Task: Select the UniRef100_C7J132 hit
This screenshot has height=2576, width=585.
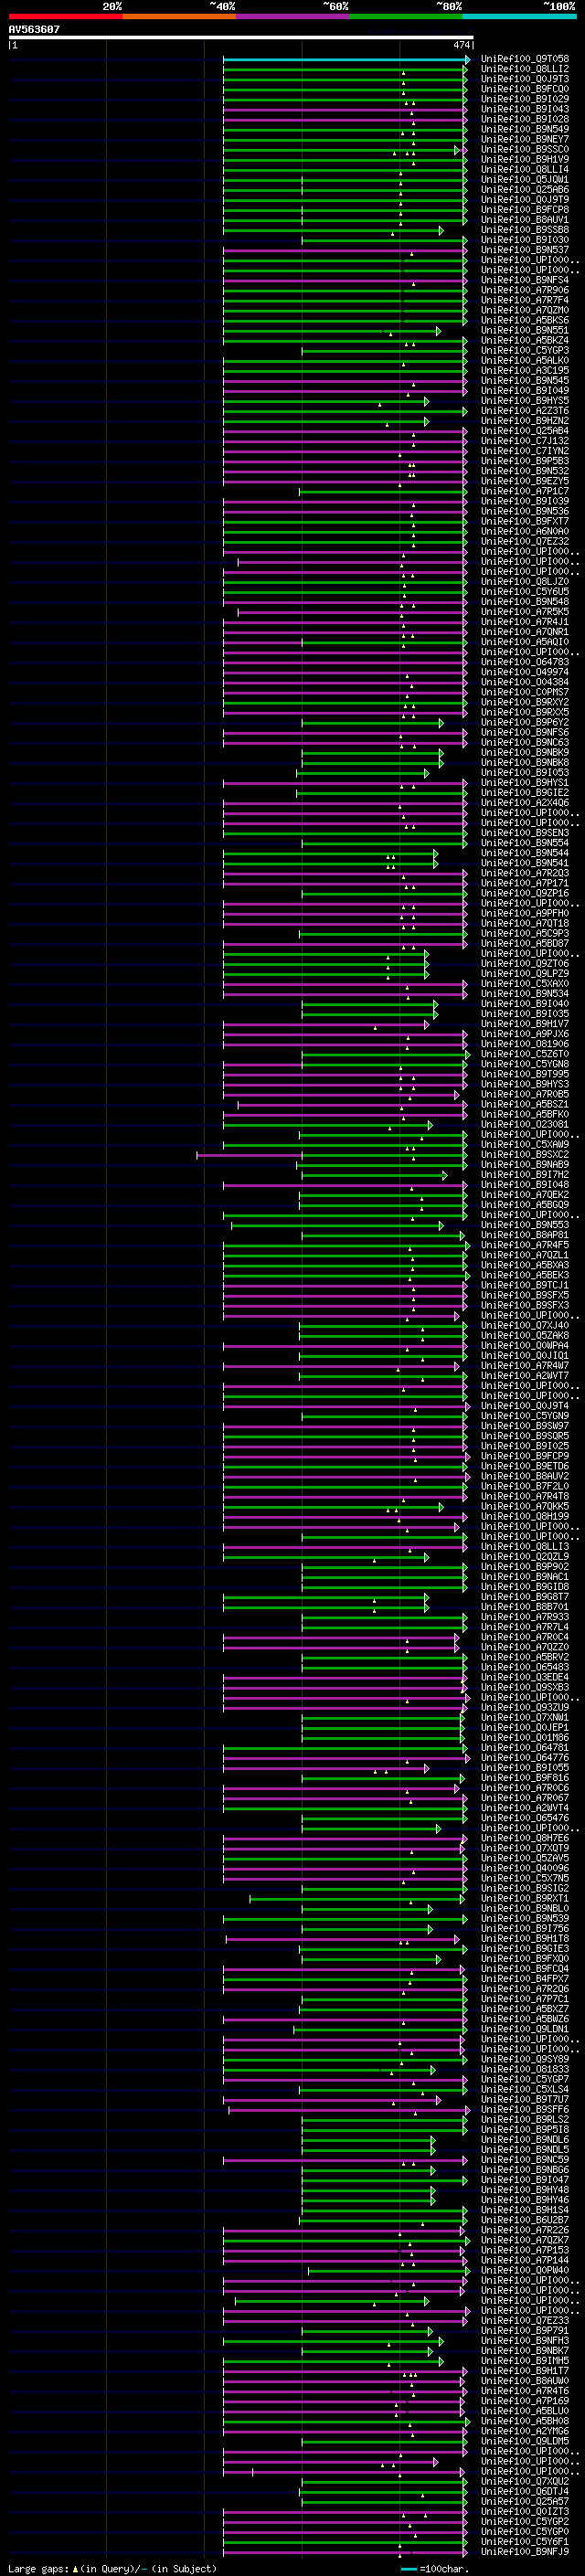Action: pyautogui.click(x=525, y=441)
